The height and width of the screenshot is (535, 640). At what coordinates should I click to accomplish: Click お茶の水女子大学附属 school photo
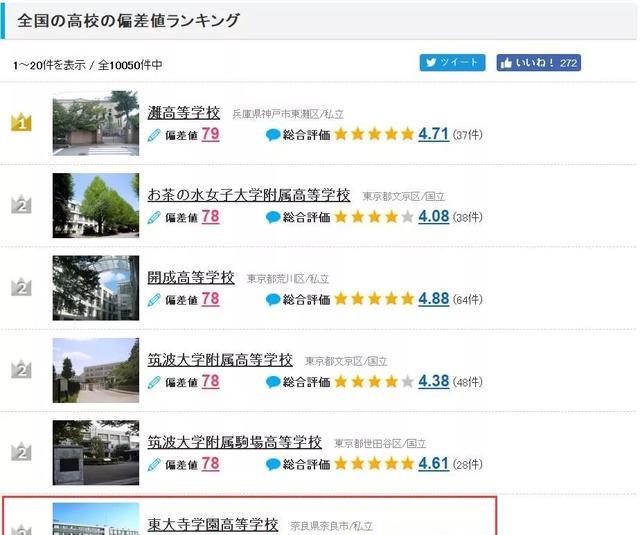(96, 206)
